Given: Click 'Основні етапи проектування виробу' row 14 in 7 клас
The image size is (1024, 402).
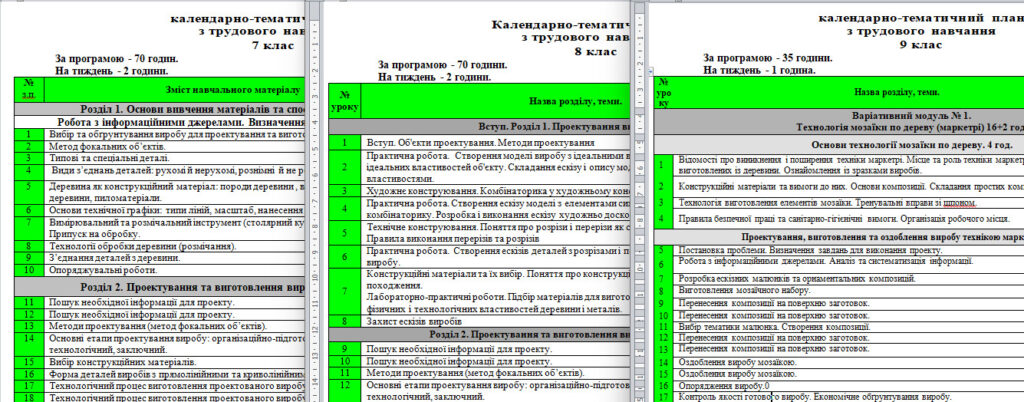Looking at the screenshot, I should tap(160, 344).
